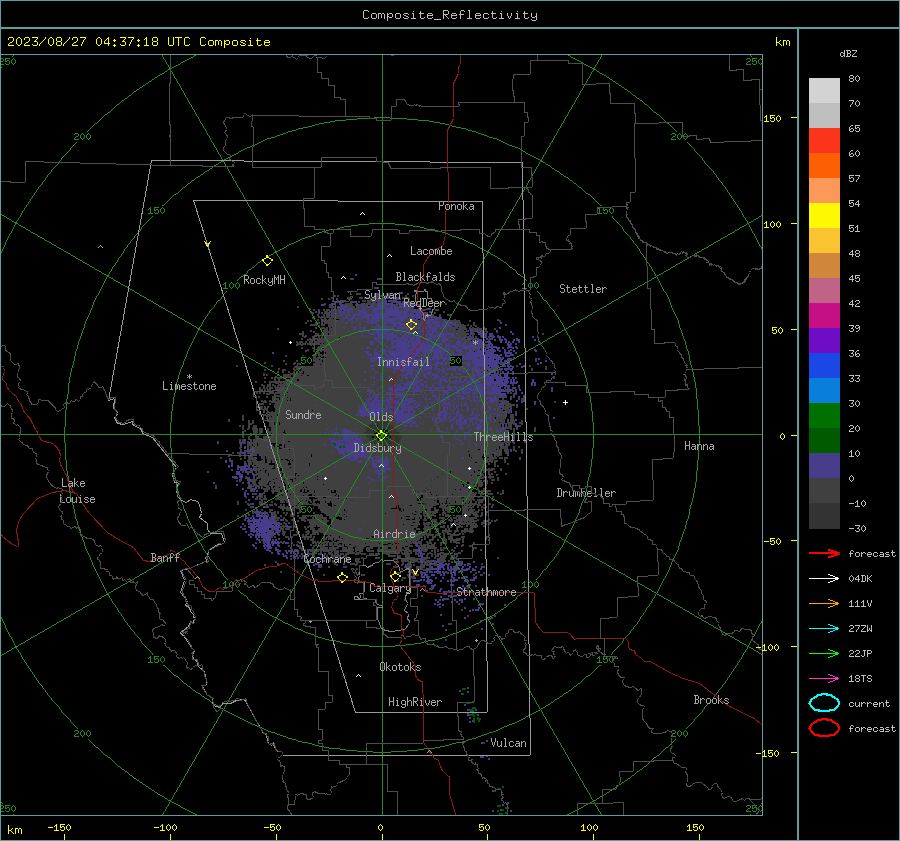Click the radar site diamond above Didsbury
Screen dimensions: 900x841
pyautogui.click(x=381, y=436)
